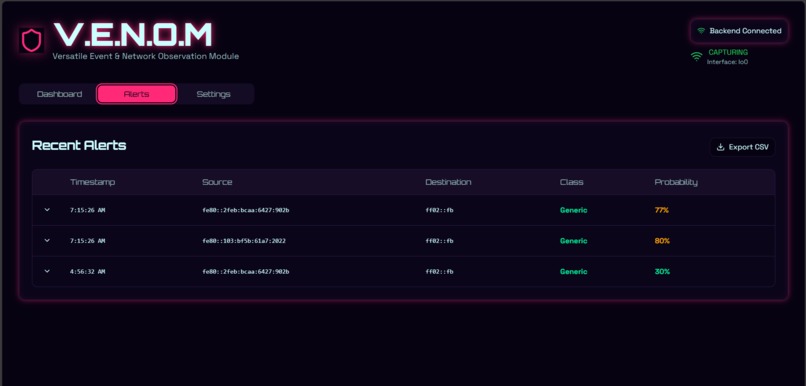This screenshot has height=386, width=806.
Task: Click the Generic class in the 77% row
Action: pyautogui.click(x=573, y=210)
